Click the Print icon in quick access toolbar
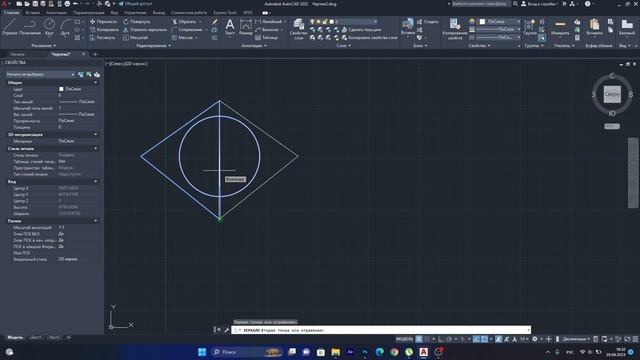The image size is (640, 360). [x=67, y=4]
